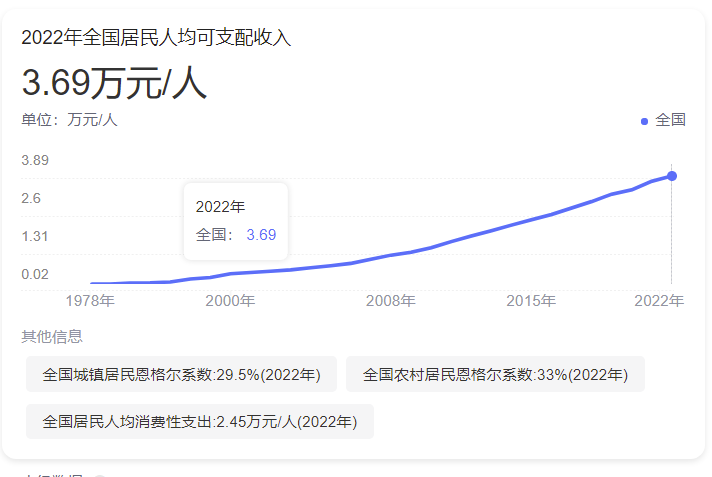The height and width of the screenshot is (477, 712).
Task: Open the 全国农村居民恩格尔系数 33% chip
Action: click(495, 375)
